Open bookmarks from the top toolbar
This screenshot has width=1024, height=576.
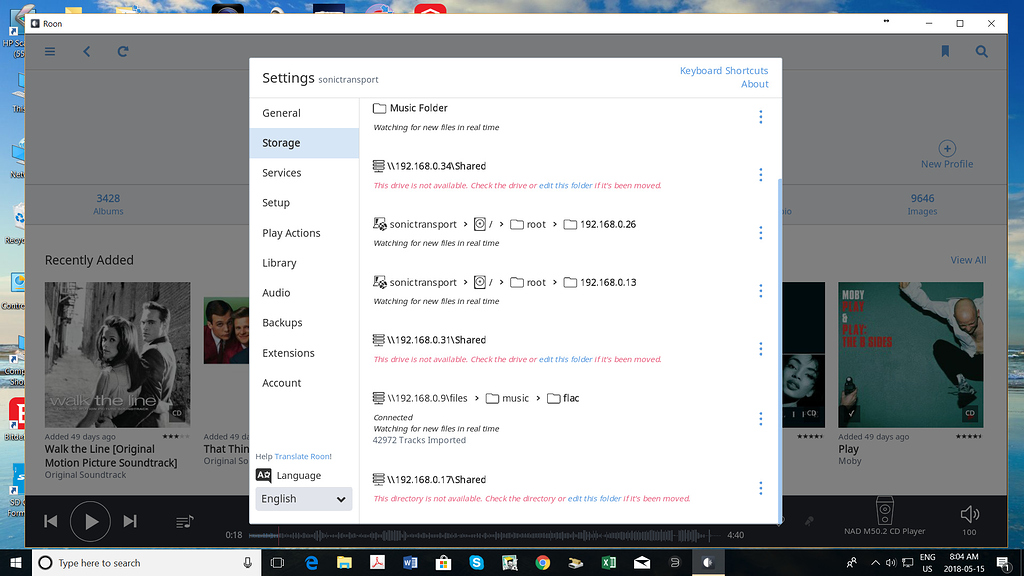[945, 51]
